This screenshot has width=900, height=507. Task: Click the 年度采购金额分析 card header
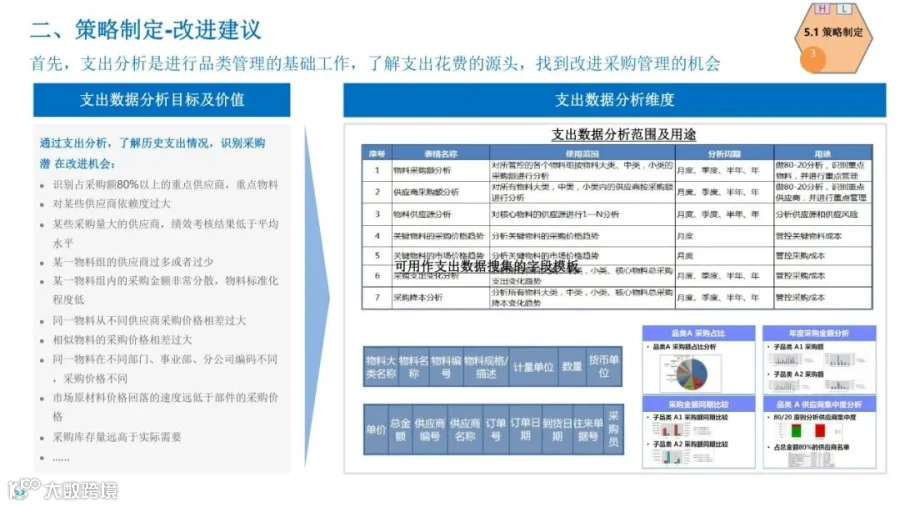[819, 333]
